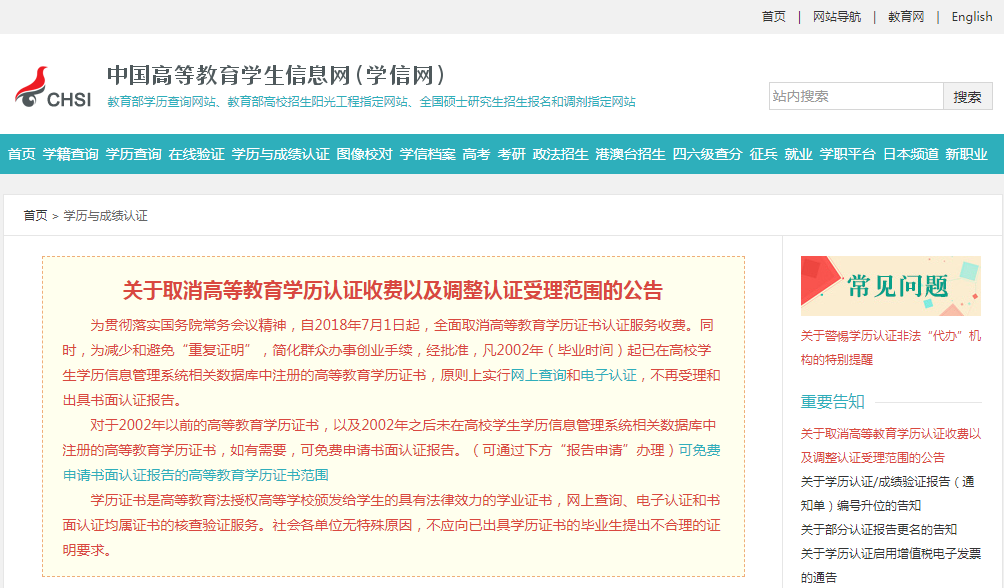Image resolution: width=1004 pixels, height=588 pixels.
Task: Select 图像校对 from the navigation bar
Action: 364,154
